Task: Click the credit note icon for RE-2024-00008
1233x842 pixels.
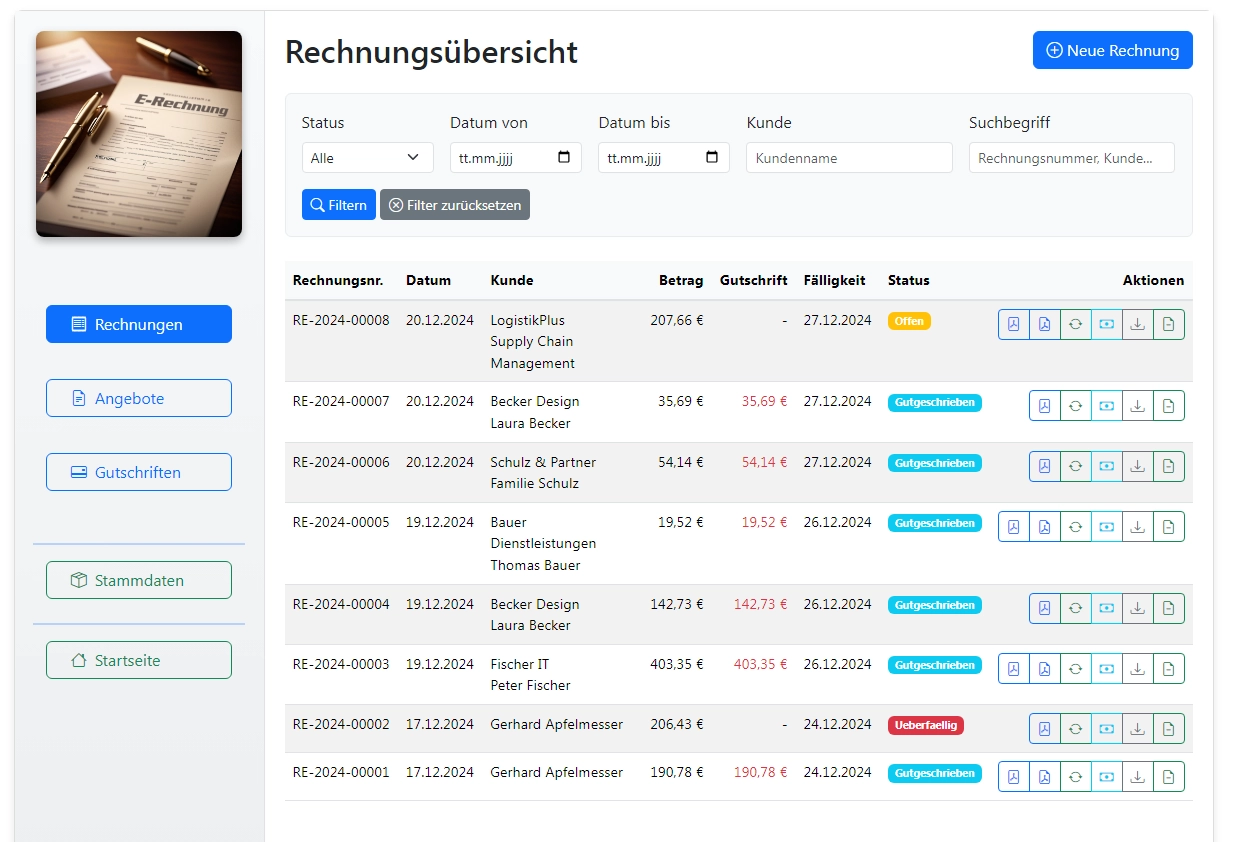Action: (x=1168, y=324)
